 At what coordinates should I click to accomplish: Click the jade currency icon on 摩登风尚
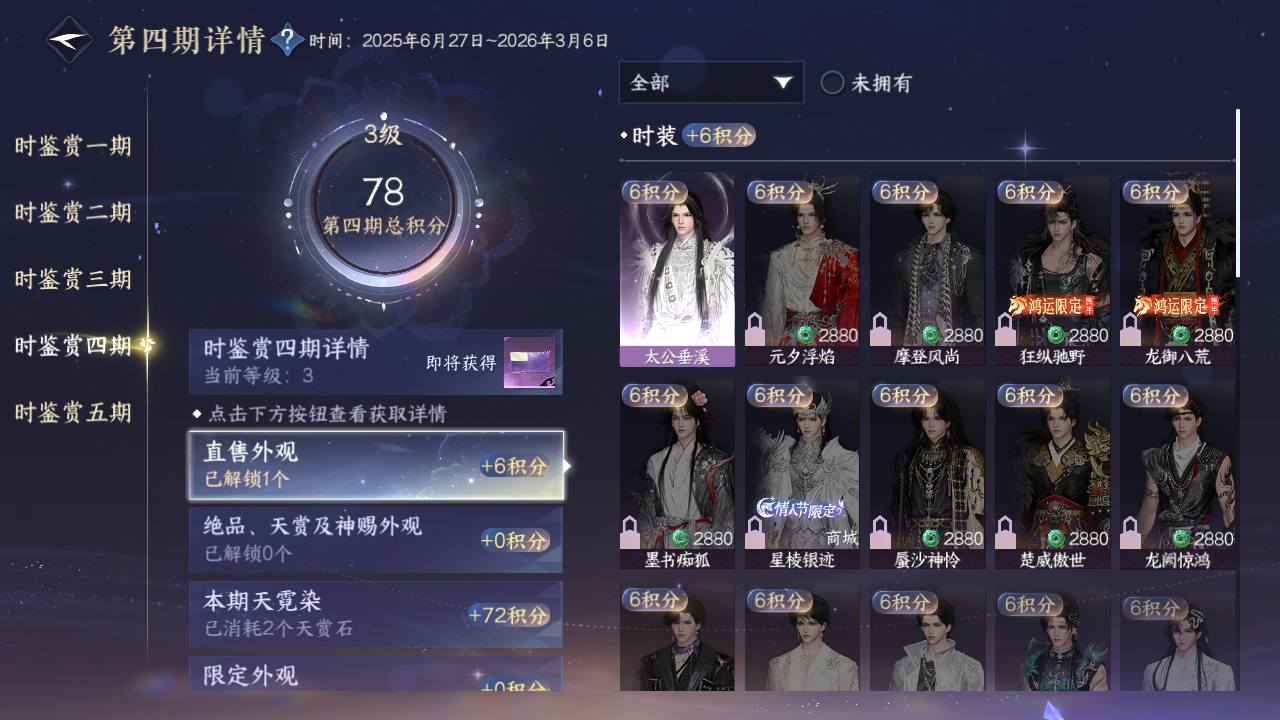pos(932,335)
